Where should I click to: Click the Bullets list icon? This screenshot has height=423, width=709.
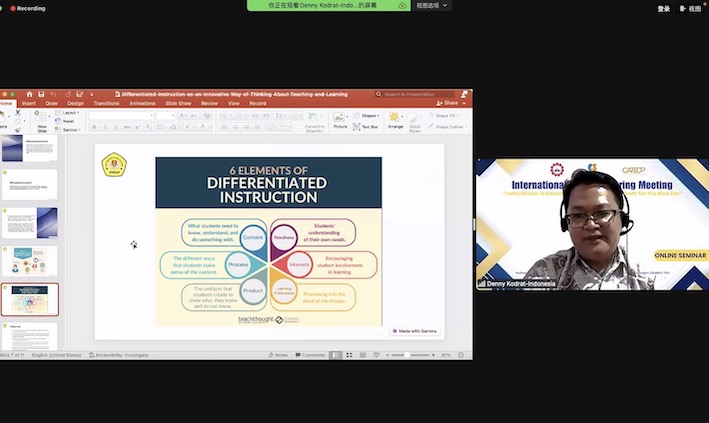tap(225, 116)
